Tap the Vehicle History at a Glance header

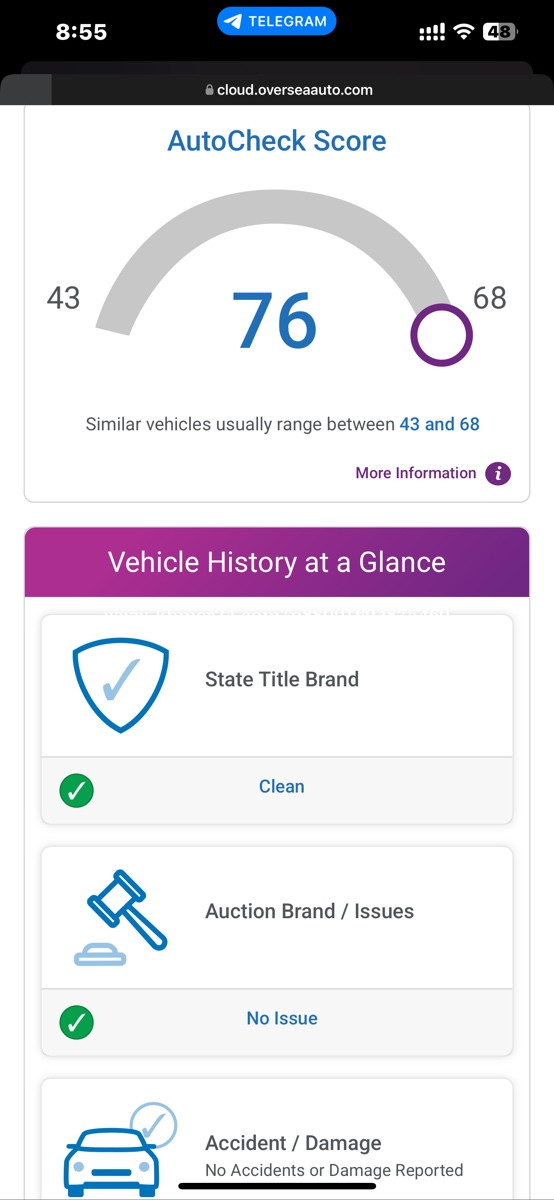[277, 562]
